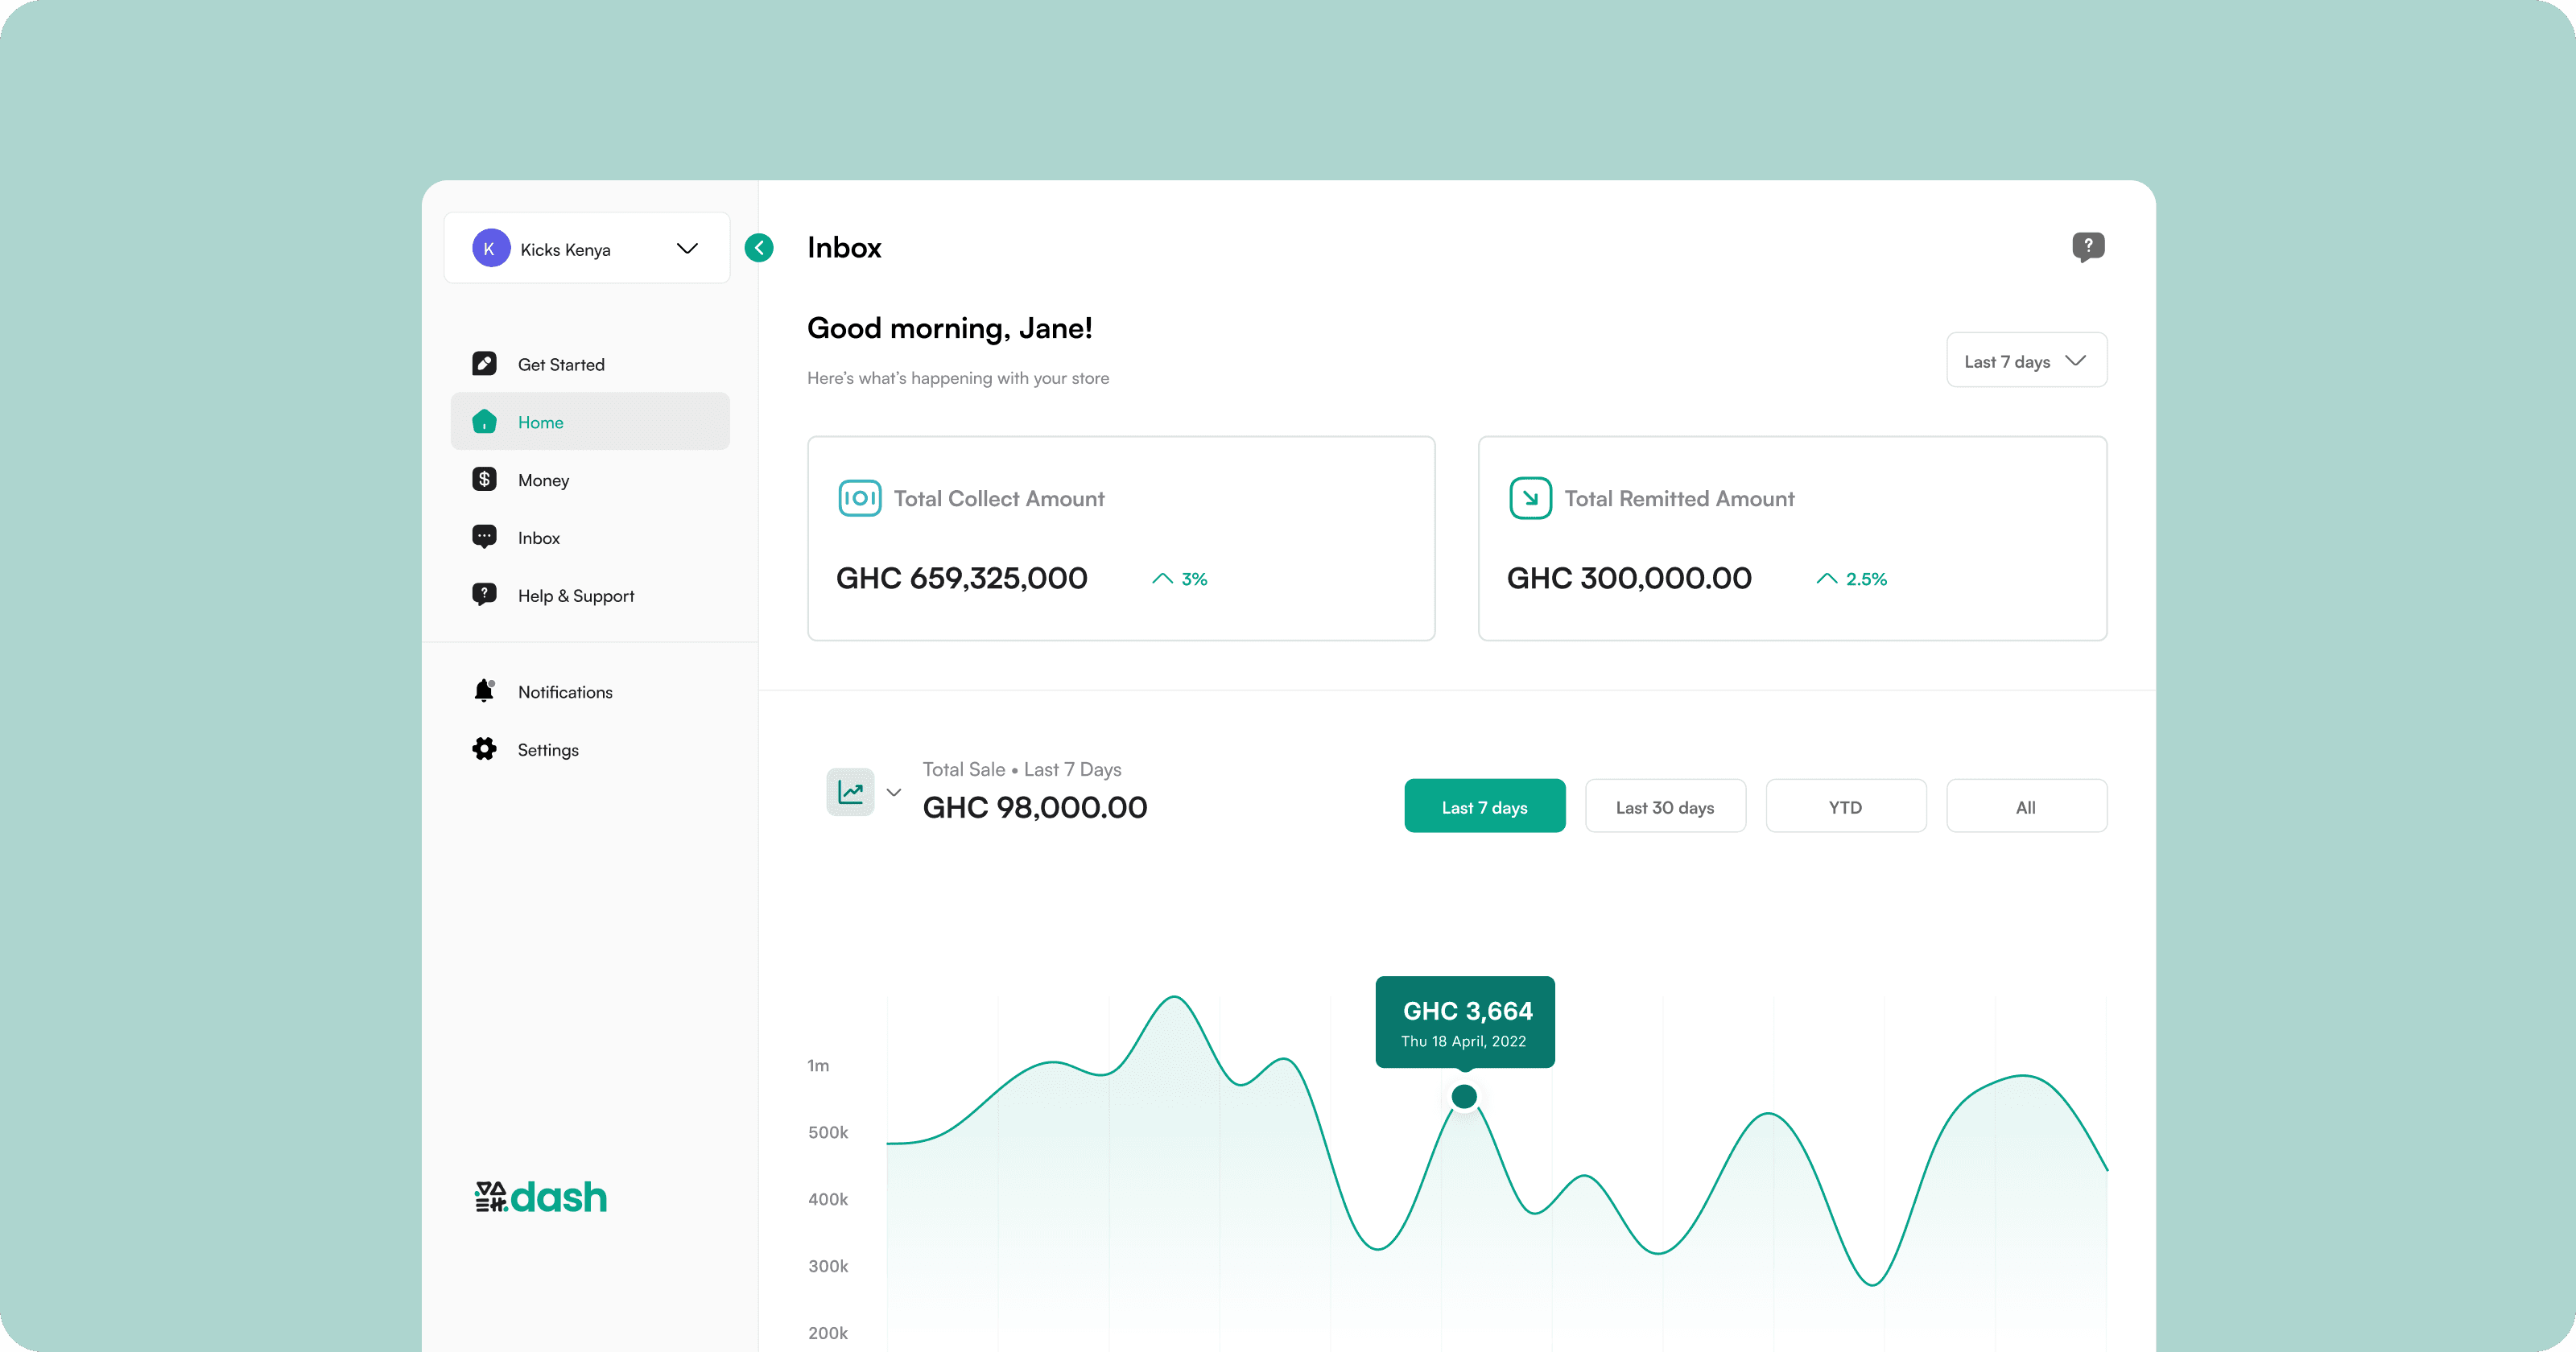The width and height of the screenshot is (2576, 1352).
Task: Click the Total Remitted Amount arrow icon
Action: 1530,498
